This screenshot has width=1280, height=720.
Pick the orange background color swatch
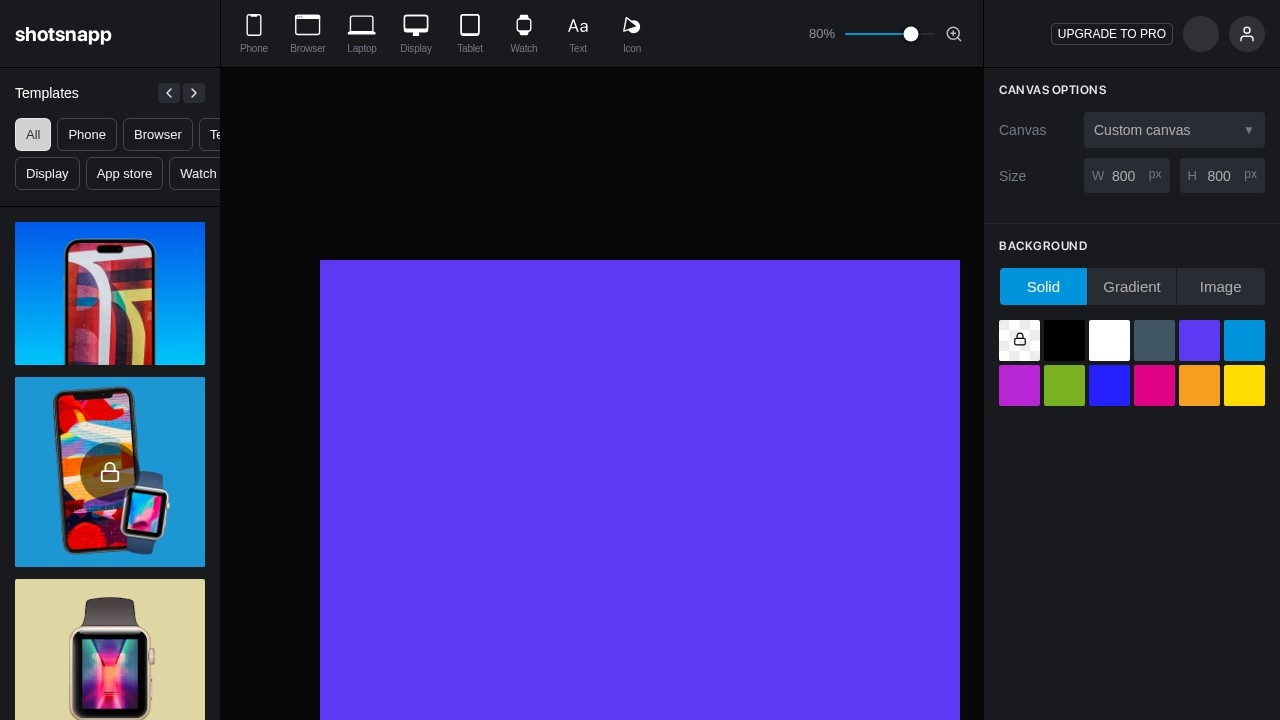tap(1199, 386)
